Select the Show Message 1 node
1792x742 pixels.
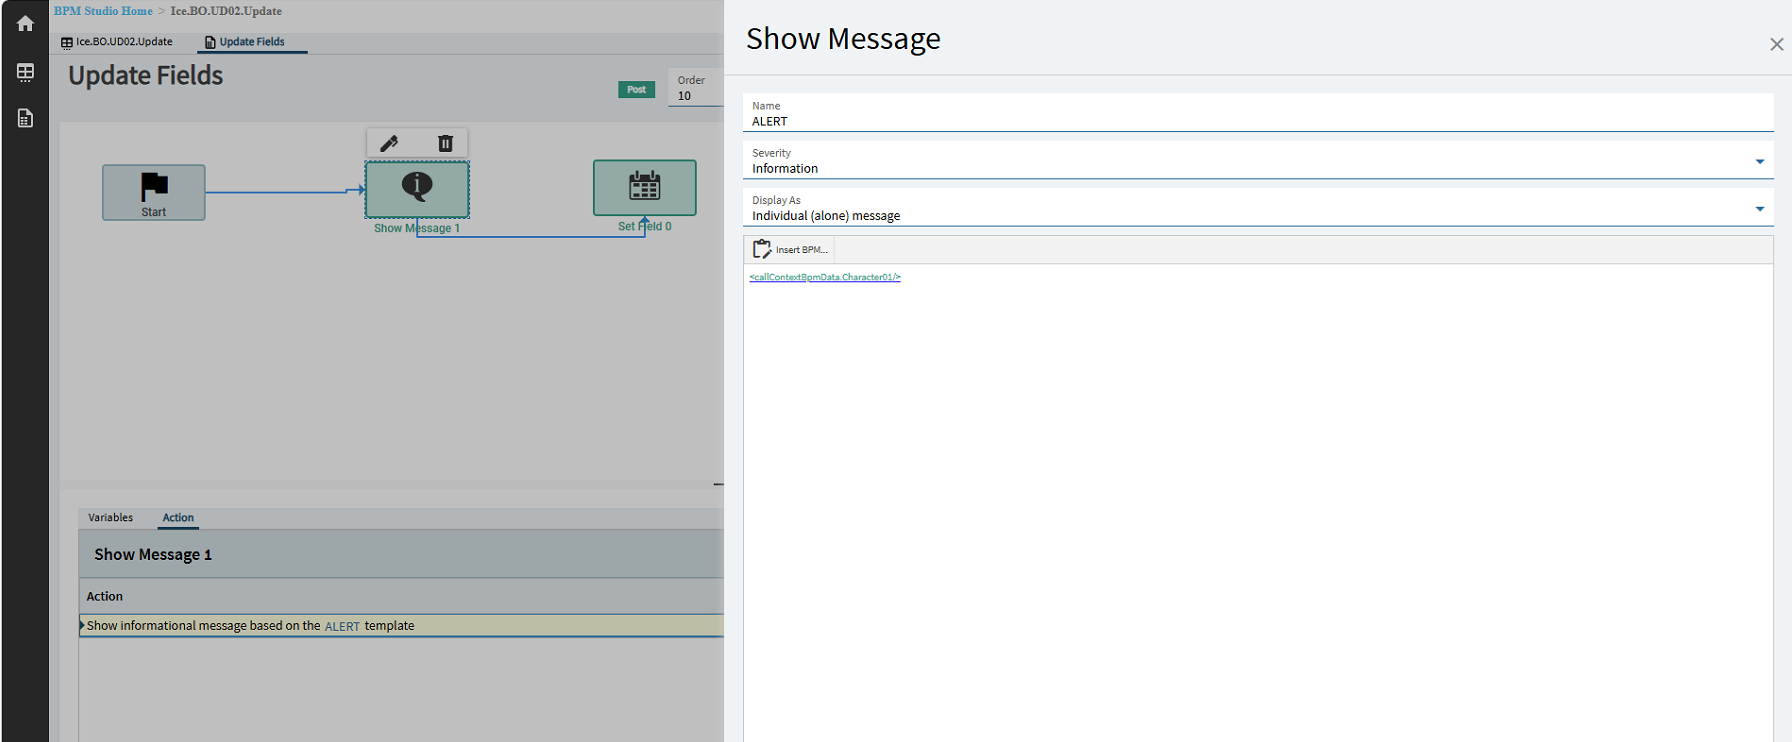417,189
